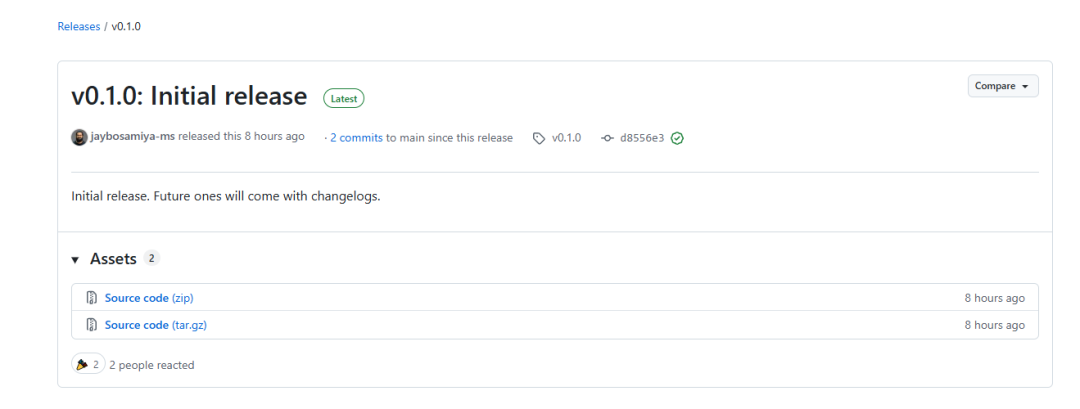This screenshot has height=409, width=1080.
Task: Download Source code (zip)
Action: pyautogui.click(x=149, y=297)
